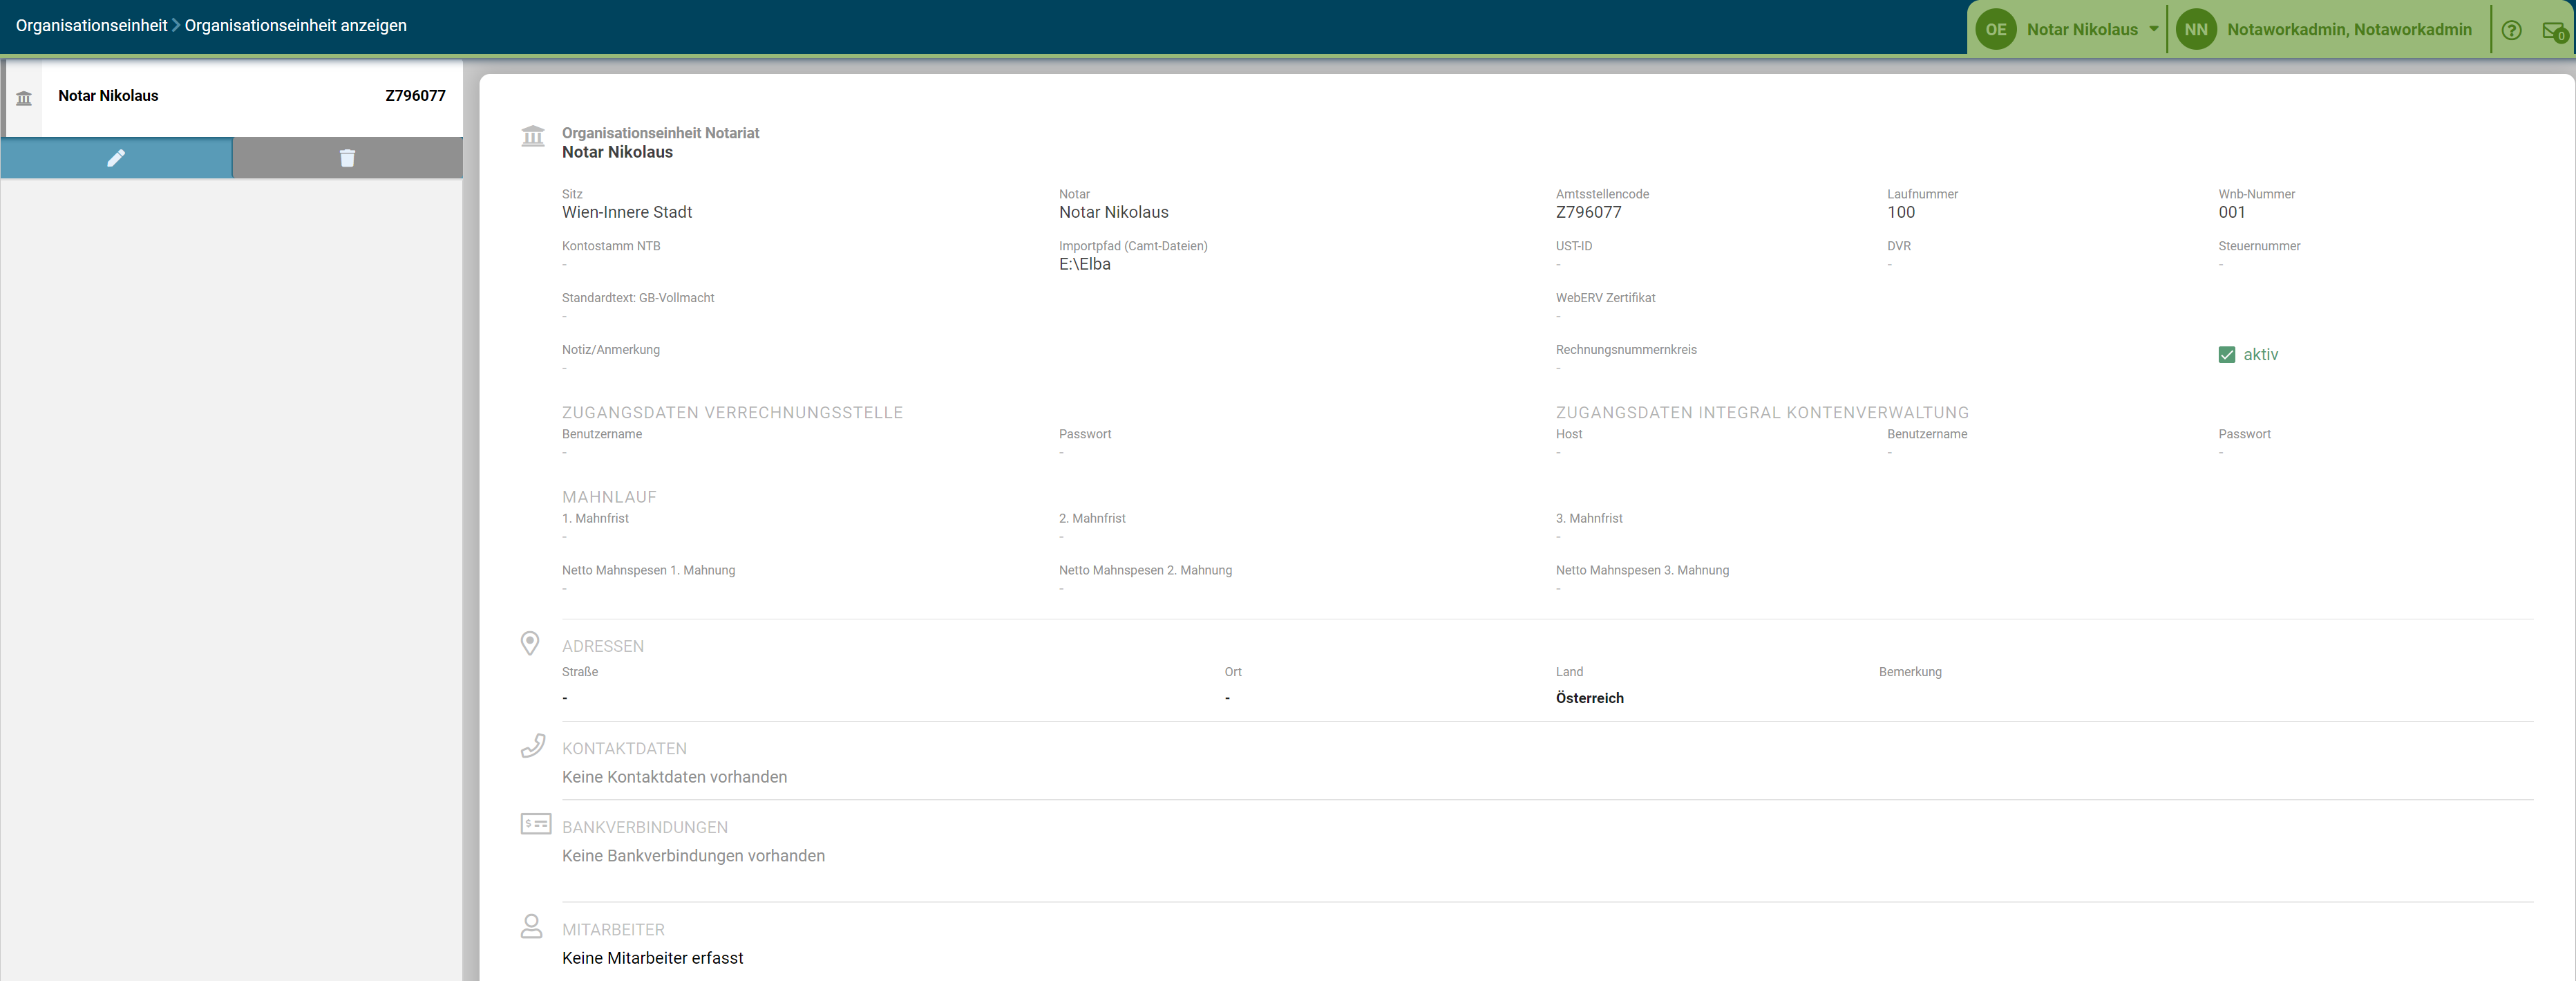Viewport: 2576px width, 981px height.
Task: Click the green OE avatar circle
Action: click(1996, 30)
